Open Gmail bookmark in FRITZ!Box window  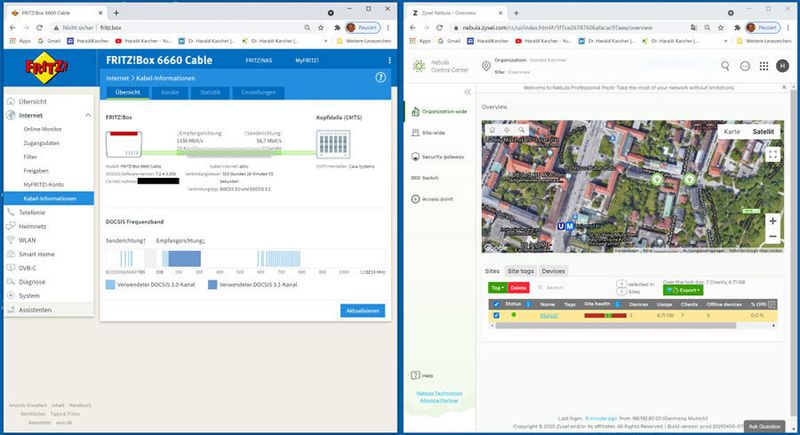click(49, 41)
